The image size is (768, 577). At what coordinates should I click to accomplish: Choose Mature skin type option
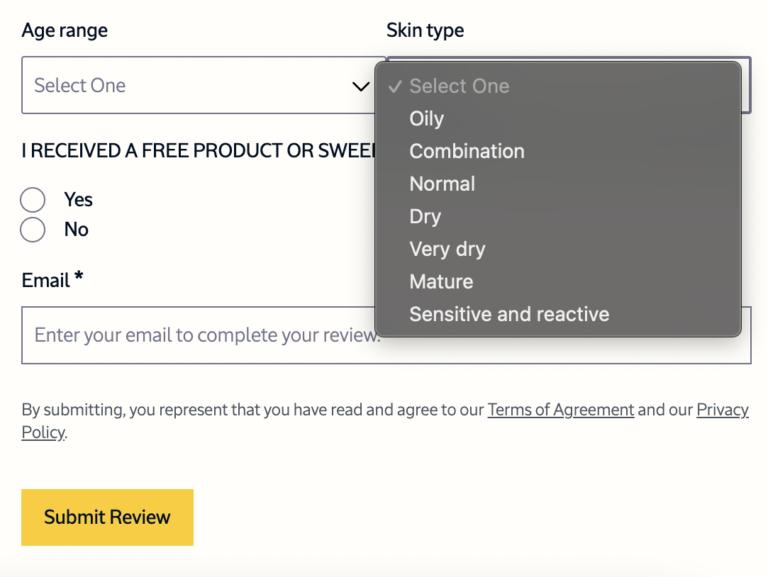[441, 282]
